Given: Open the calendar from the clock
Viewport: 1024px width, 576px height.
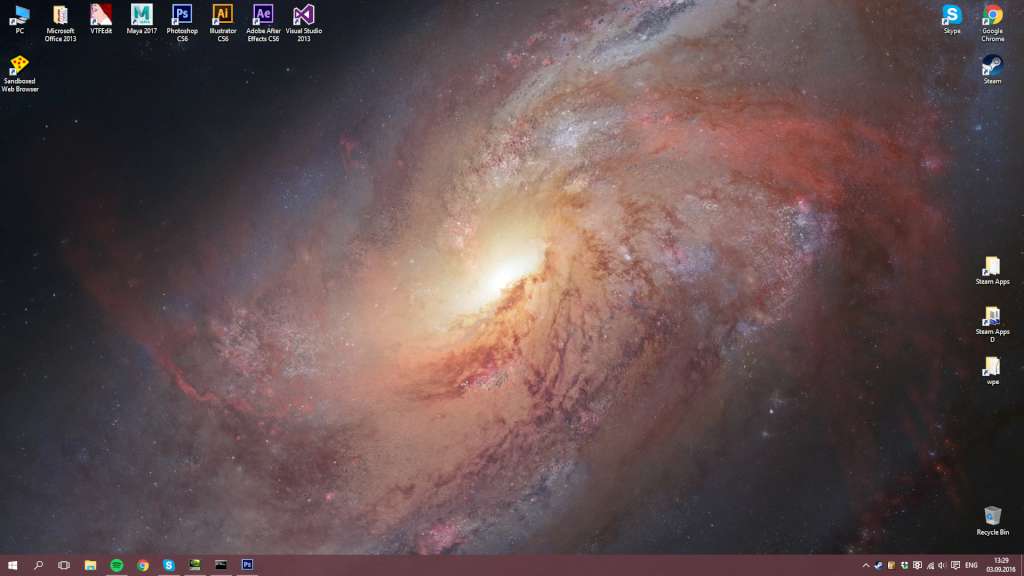Looking at the screenshot, I should pyautogui.click(x=1002, y=566).
